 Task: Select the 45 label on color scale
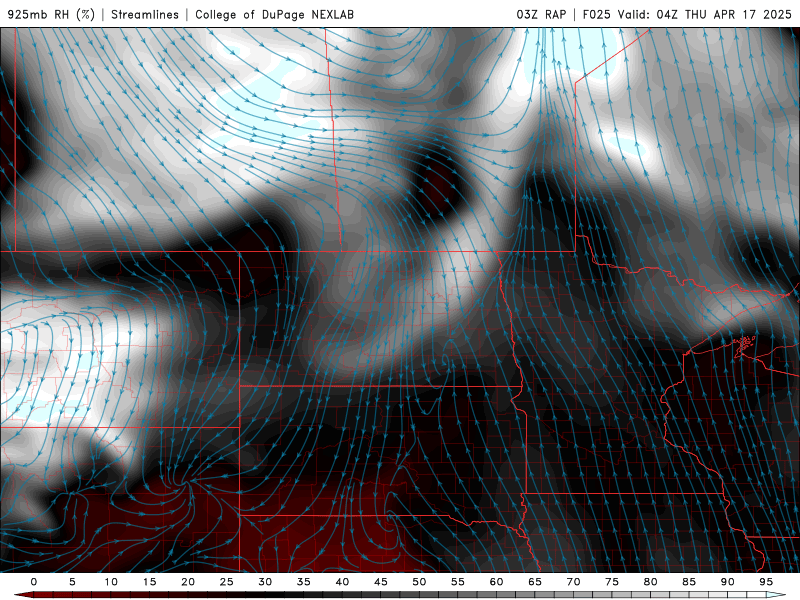pos(381,582)
